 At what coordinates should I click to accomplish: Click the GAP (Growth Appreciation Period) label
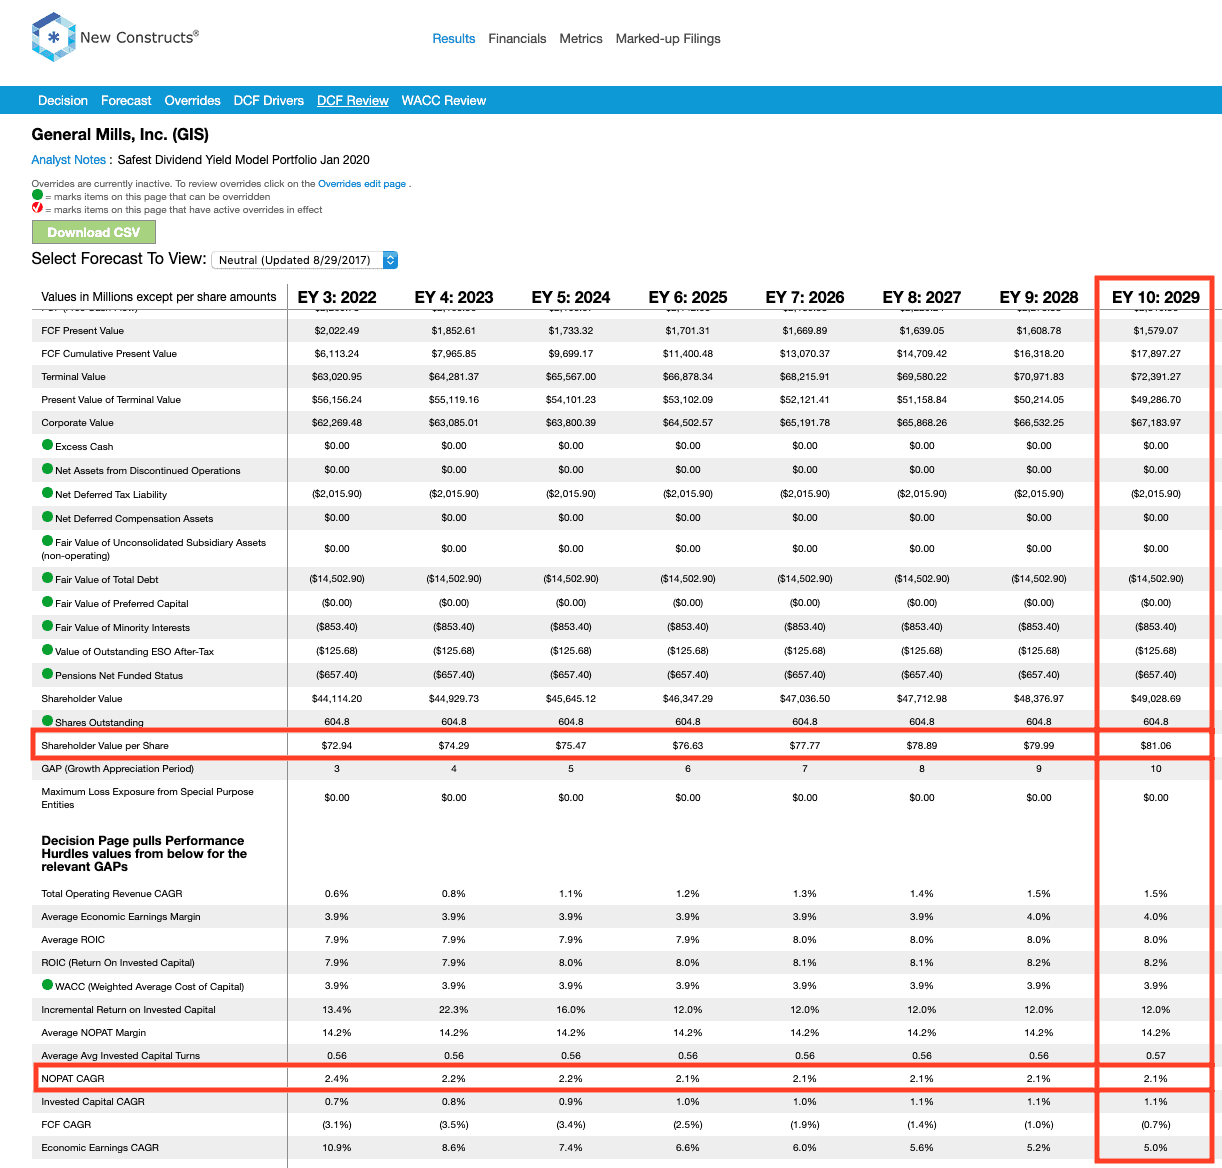(118, 769)
